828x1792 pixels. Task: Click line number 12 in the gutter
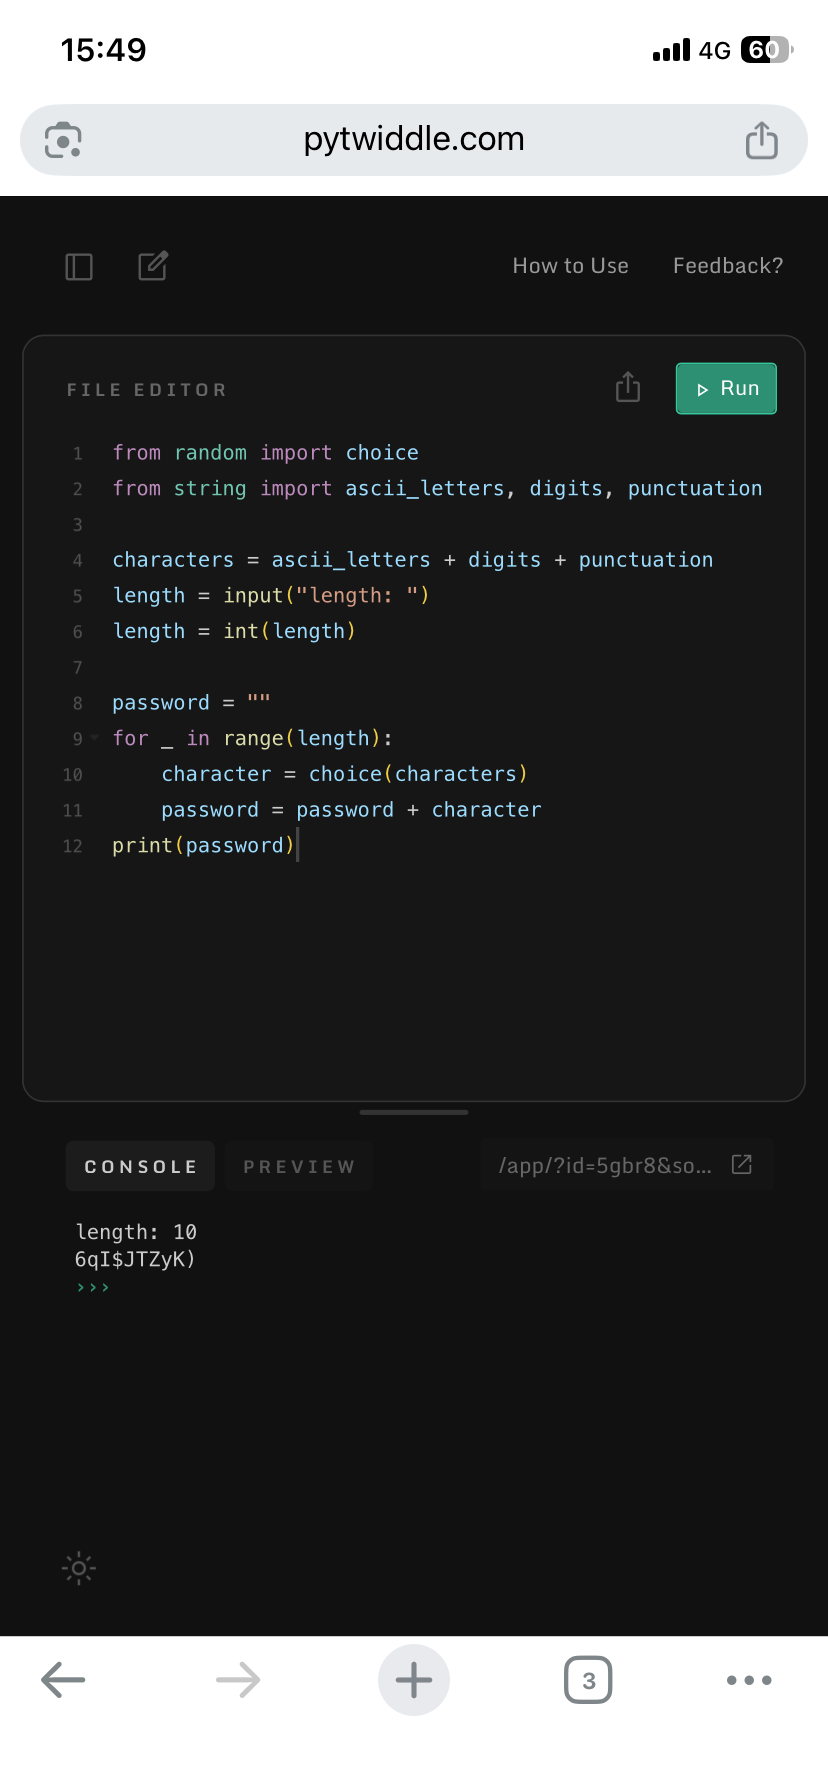[x=73, y=846]
